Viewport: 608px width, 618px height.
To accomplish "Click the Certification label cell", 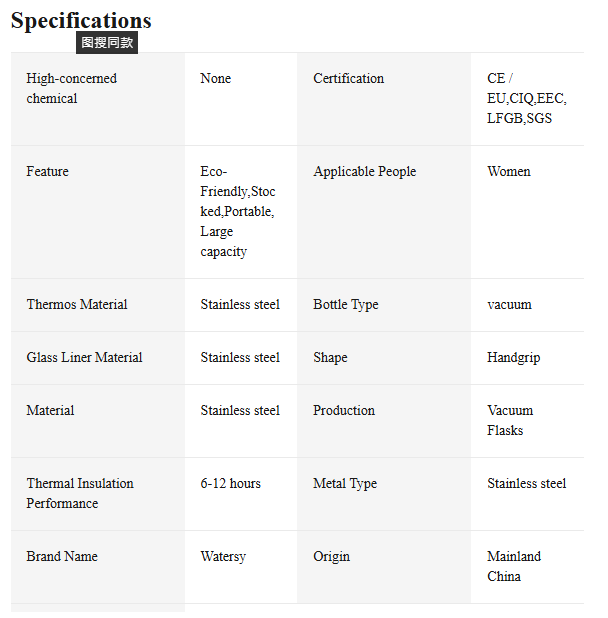I will pos(348,79).
